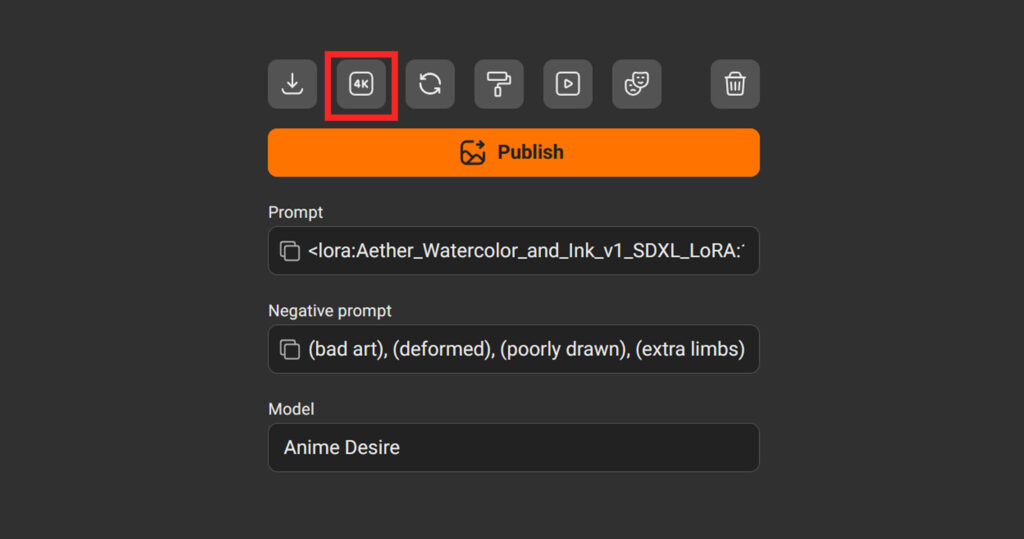Copy the prompt text
The width and height of the screenshot is (1024, 539).
[x=290, y=251]
